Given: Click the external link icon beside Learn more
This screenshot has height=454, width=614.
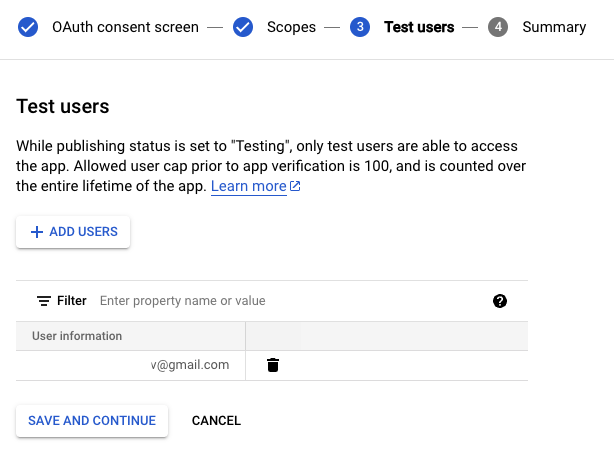Looking at the screenshot, I should click(295, 186).
